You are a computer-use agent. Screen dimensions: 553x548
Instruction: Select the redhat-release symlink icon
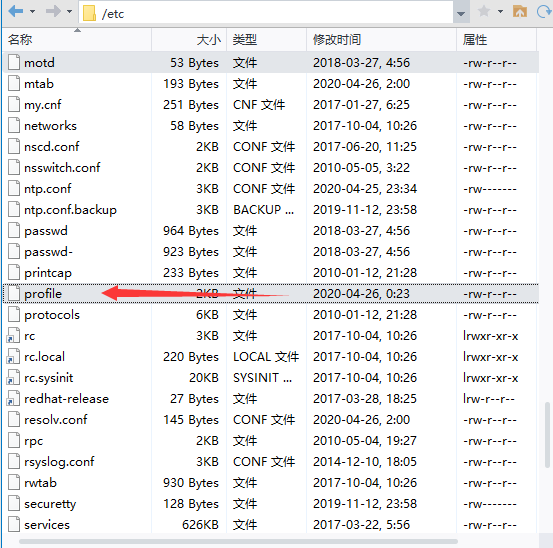tap(13, 398)
